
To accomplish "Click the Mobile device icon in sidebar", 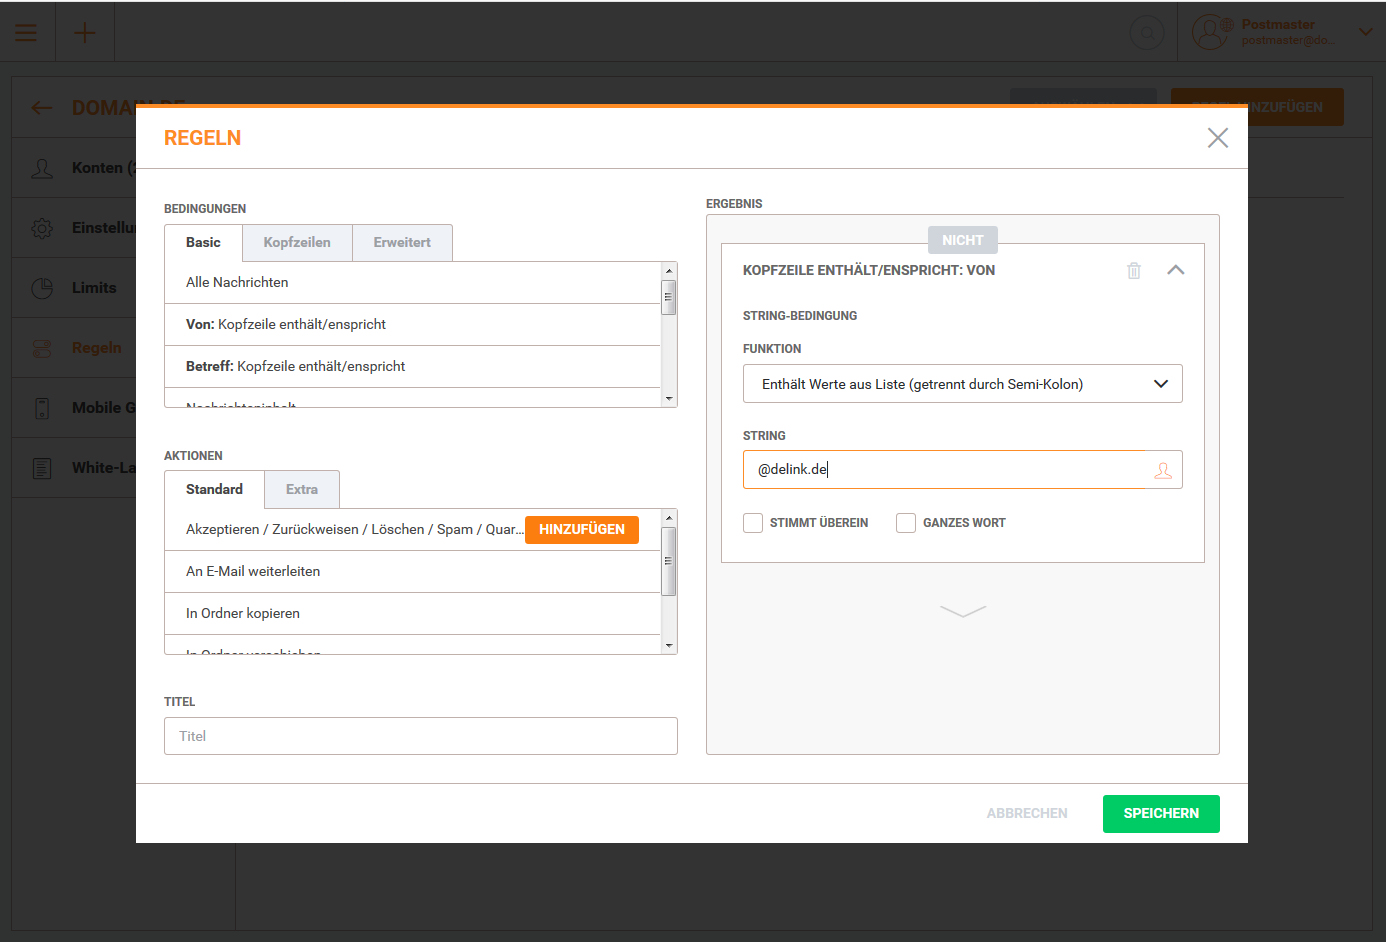I will tap(42, 408).
